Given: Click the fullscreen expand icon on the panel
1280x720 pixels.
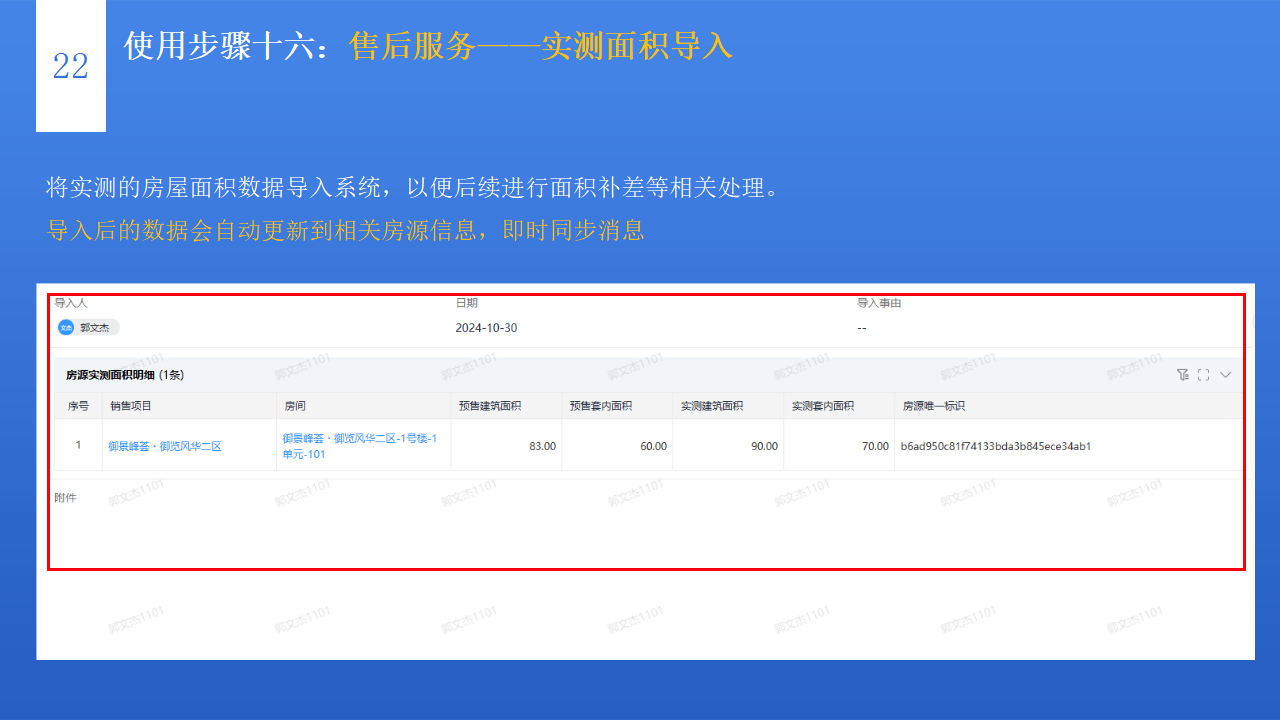Looking at the screenshot, I should [x=1203, y=374].
